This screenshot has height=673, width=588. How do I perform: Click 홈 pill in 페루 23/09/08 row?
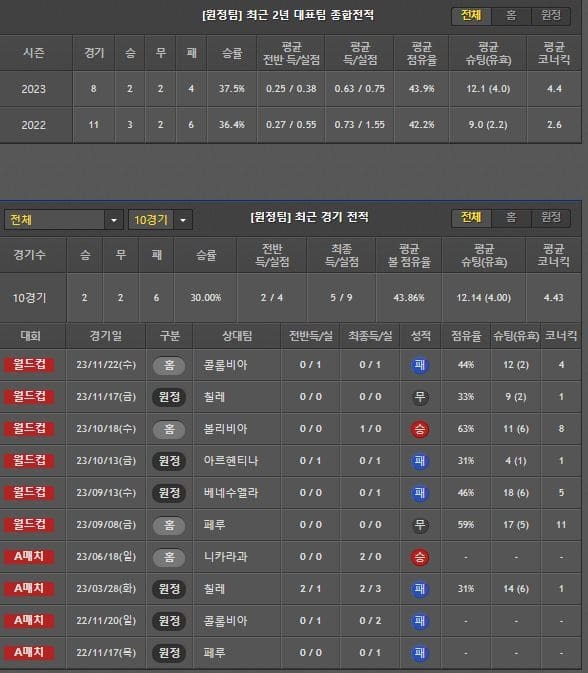[x=169, y=525]
